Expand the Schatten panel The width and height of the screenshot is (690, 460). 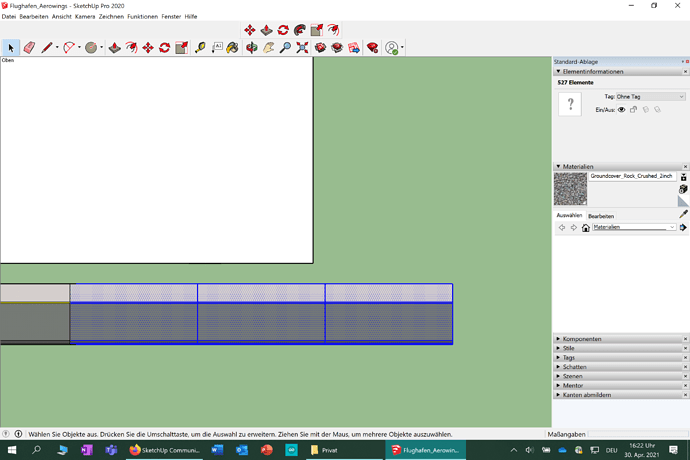coord(558,367)
